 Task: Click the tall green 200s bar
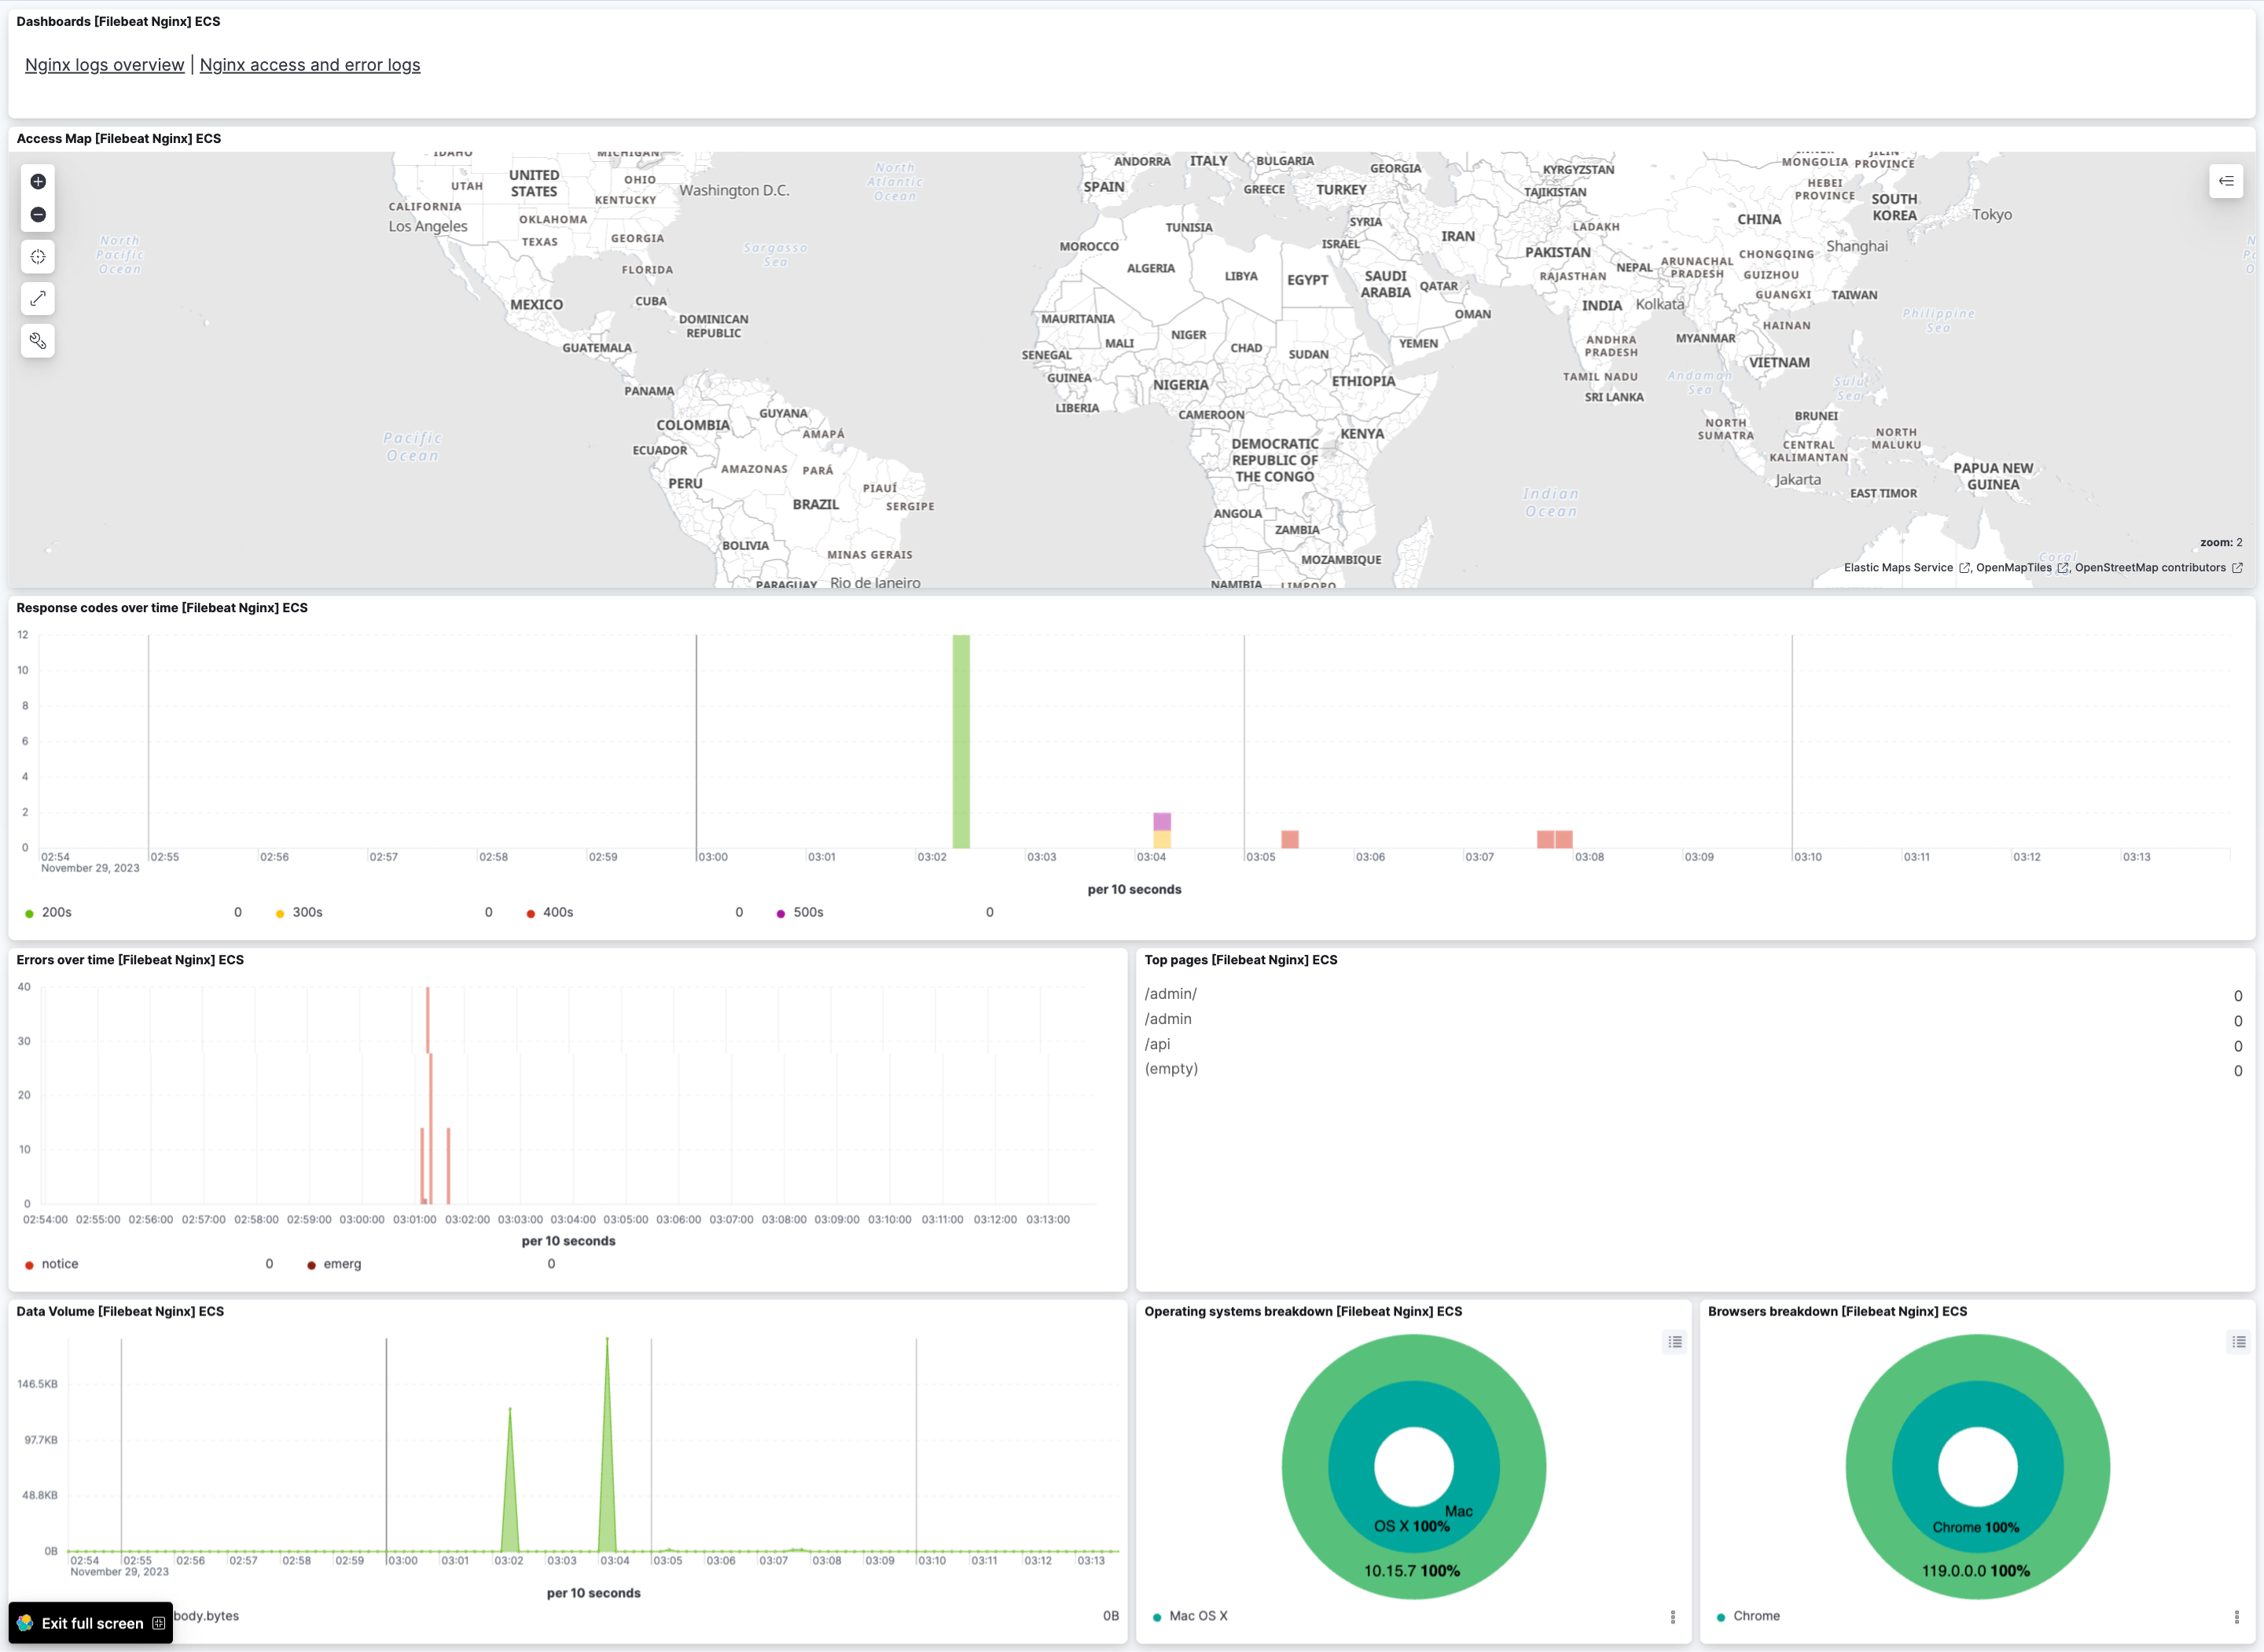pyautogui.click(x=961, y=740)
